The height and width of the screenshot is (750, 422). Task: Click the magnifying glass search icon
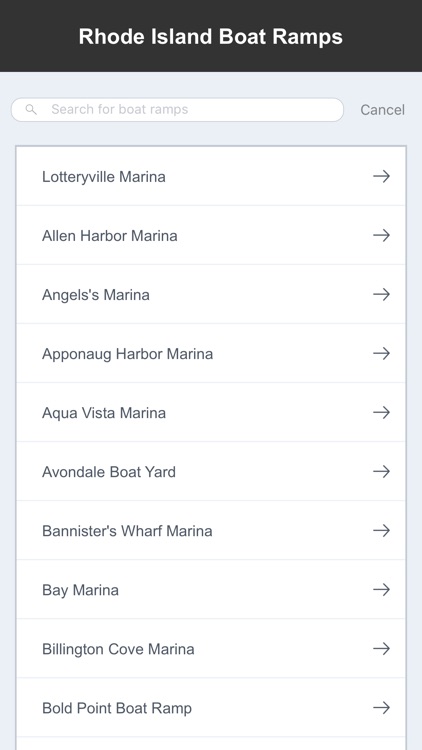click(x=31, y=110)
